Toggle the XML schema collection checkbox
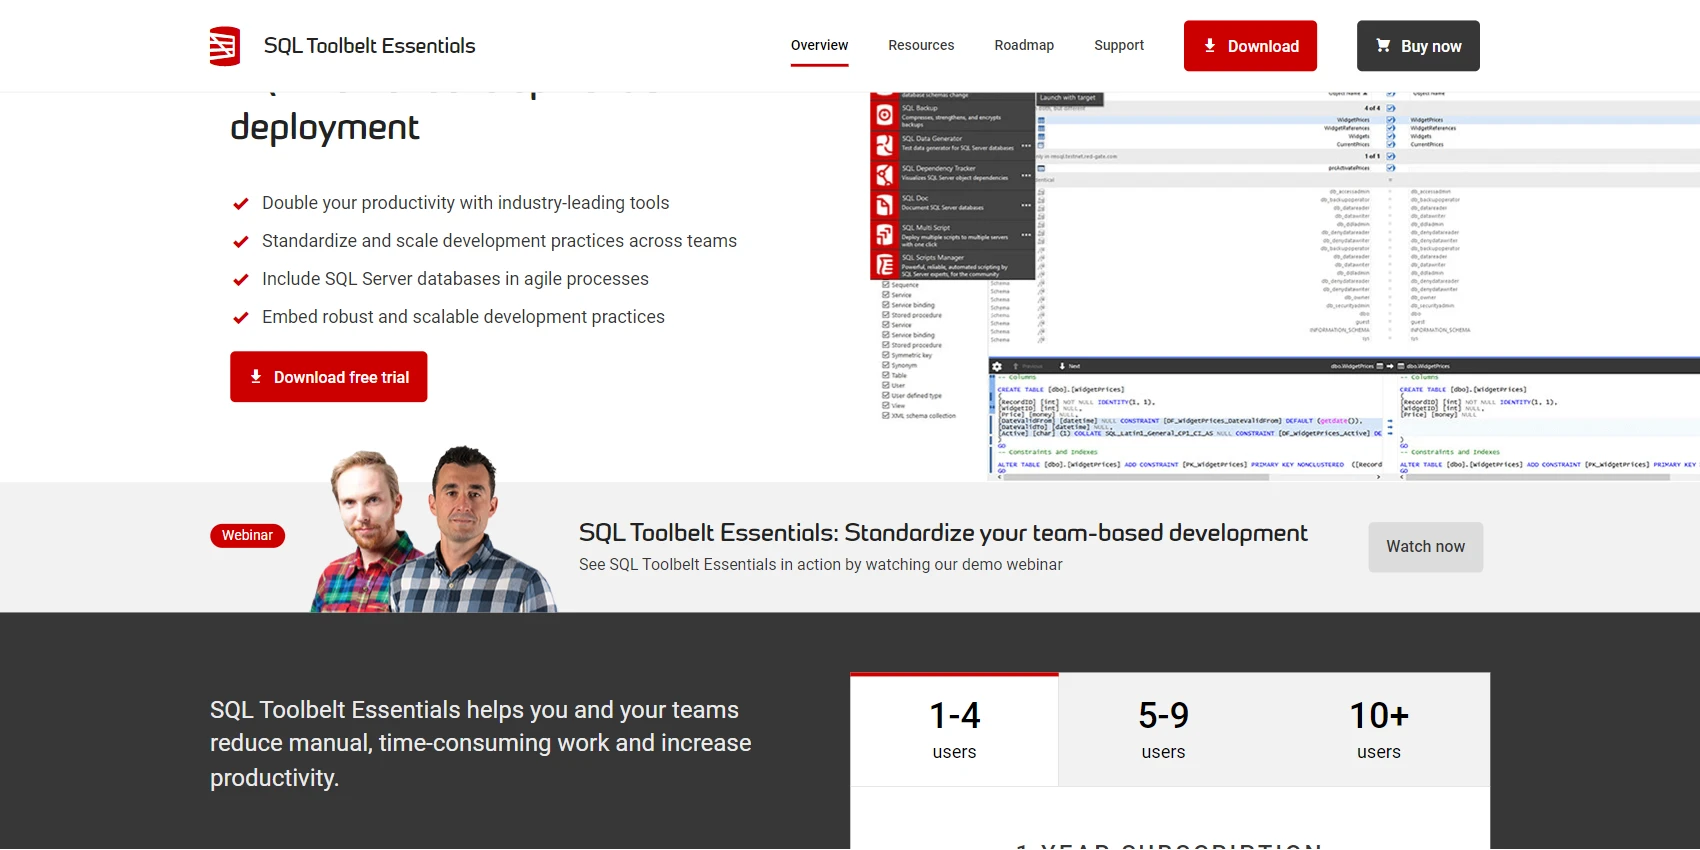Screen dimensions: 1700x850 886,415
